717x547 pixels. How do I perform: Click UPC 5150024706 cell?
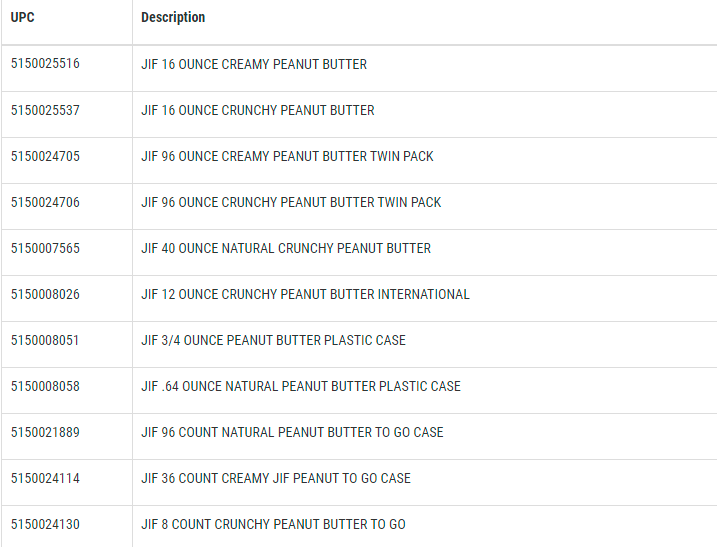pos(45,202)
